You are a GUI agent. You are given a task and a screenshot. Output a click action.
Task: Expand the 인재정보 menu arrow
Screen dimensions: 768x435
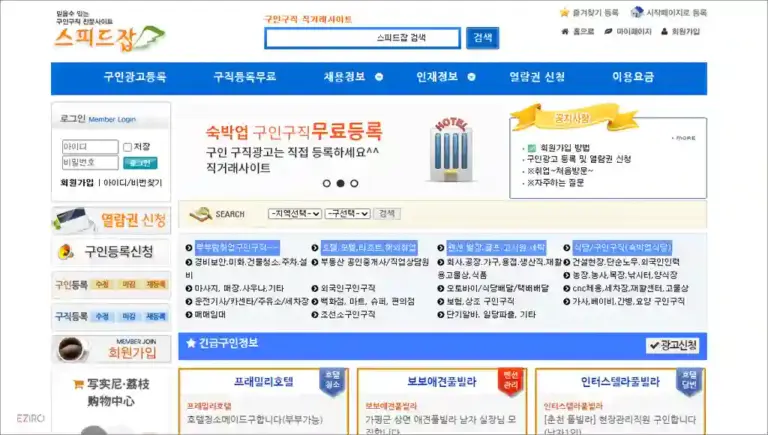pos(472,77)
